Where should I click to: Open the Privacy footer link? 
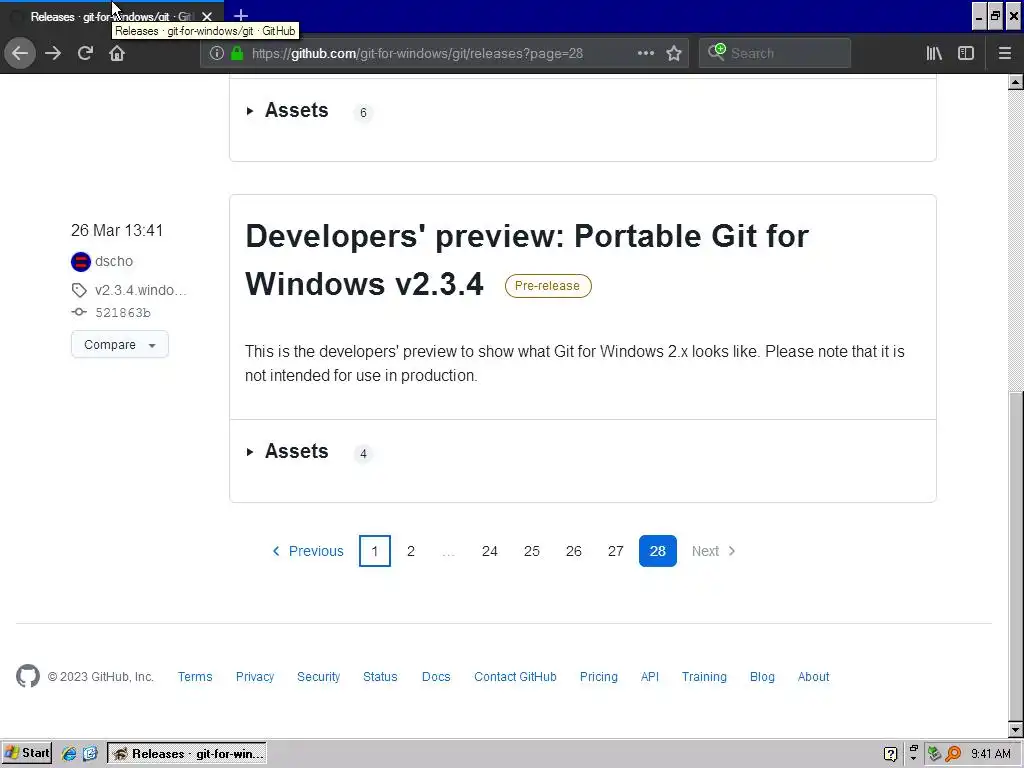click(x=255, y=677)
